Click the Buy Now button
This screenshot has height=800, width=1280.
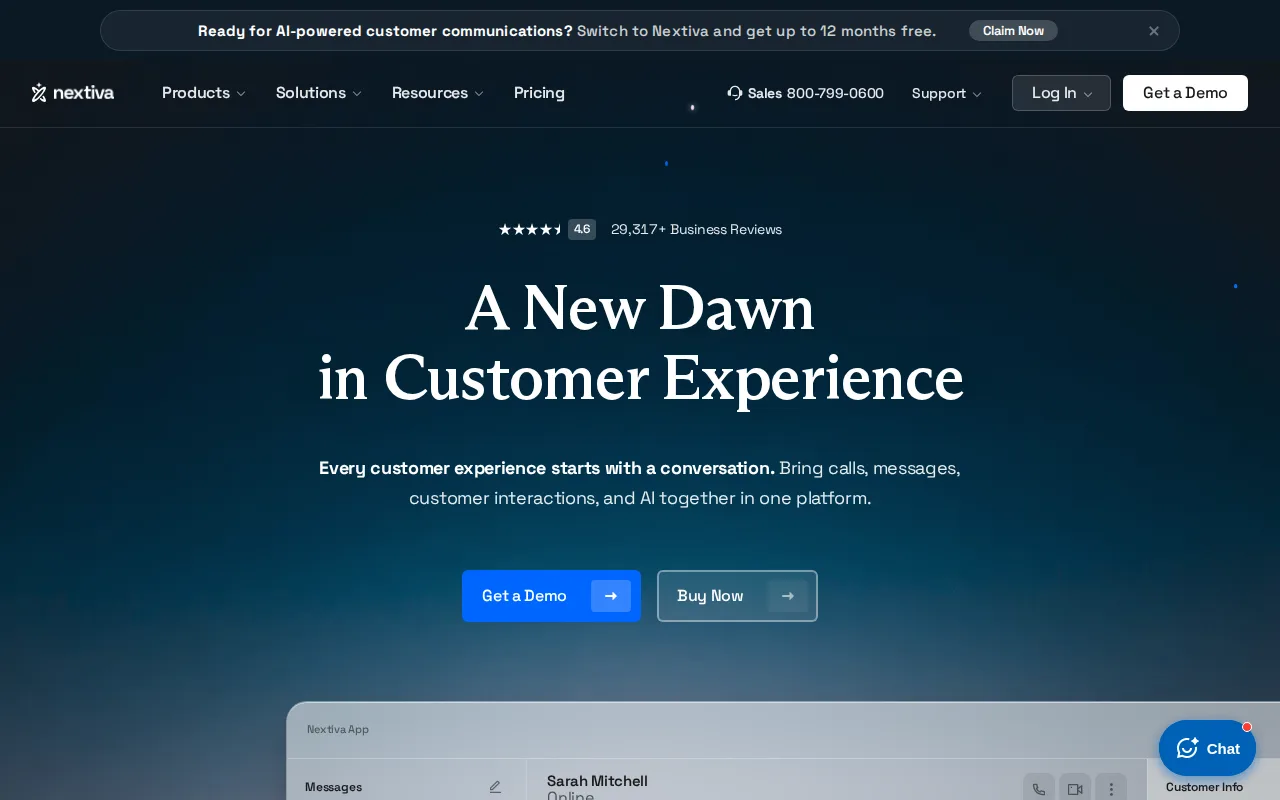[737, 596]
